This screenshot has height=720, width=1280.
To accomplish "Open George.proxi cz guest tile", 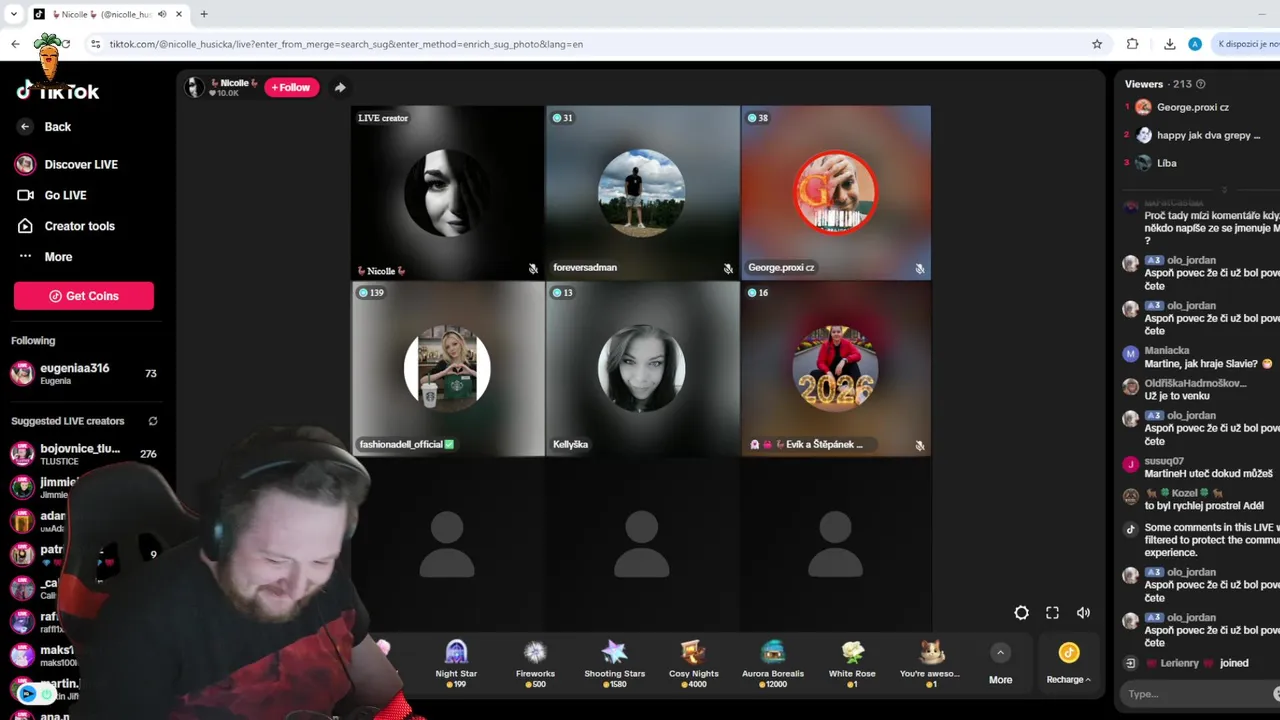I will tap(836, 193).
